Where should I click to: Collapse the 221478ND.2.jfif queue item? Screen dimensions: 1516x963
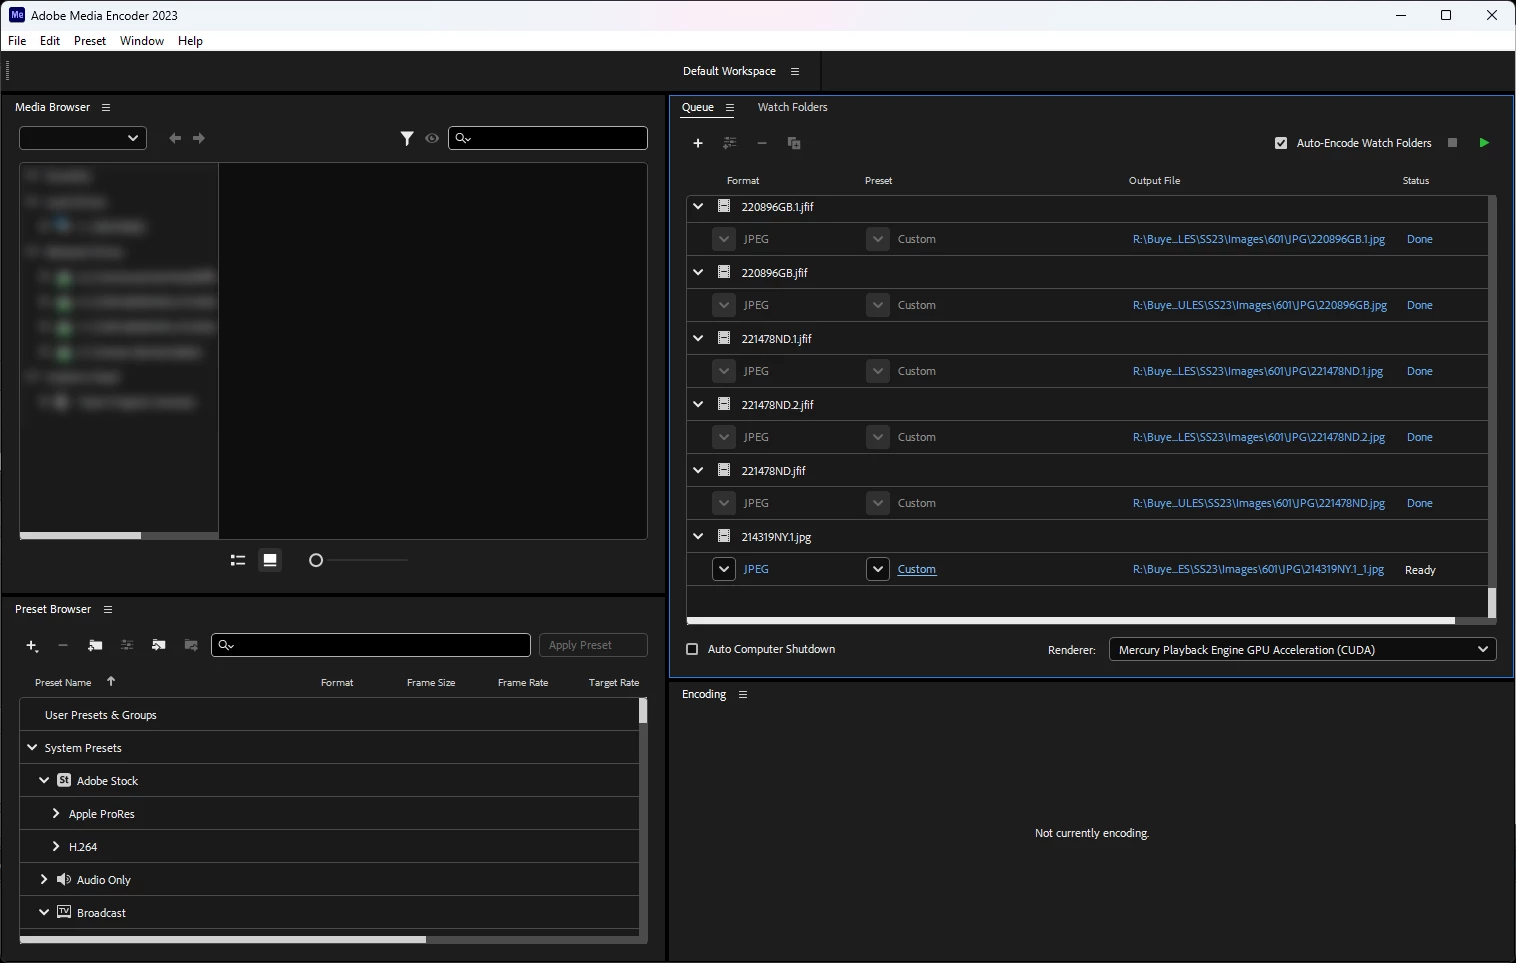[x=698, y=404]
